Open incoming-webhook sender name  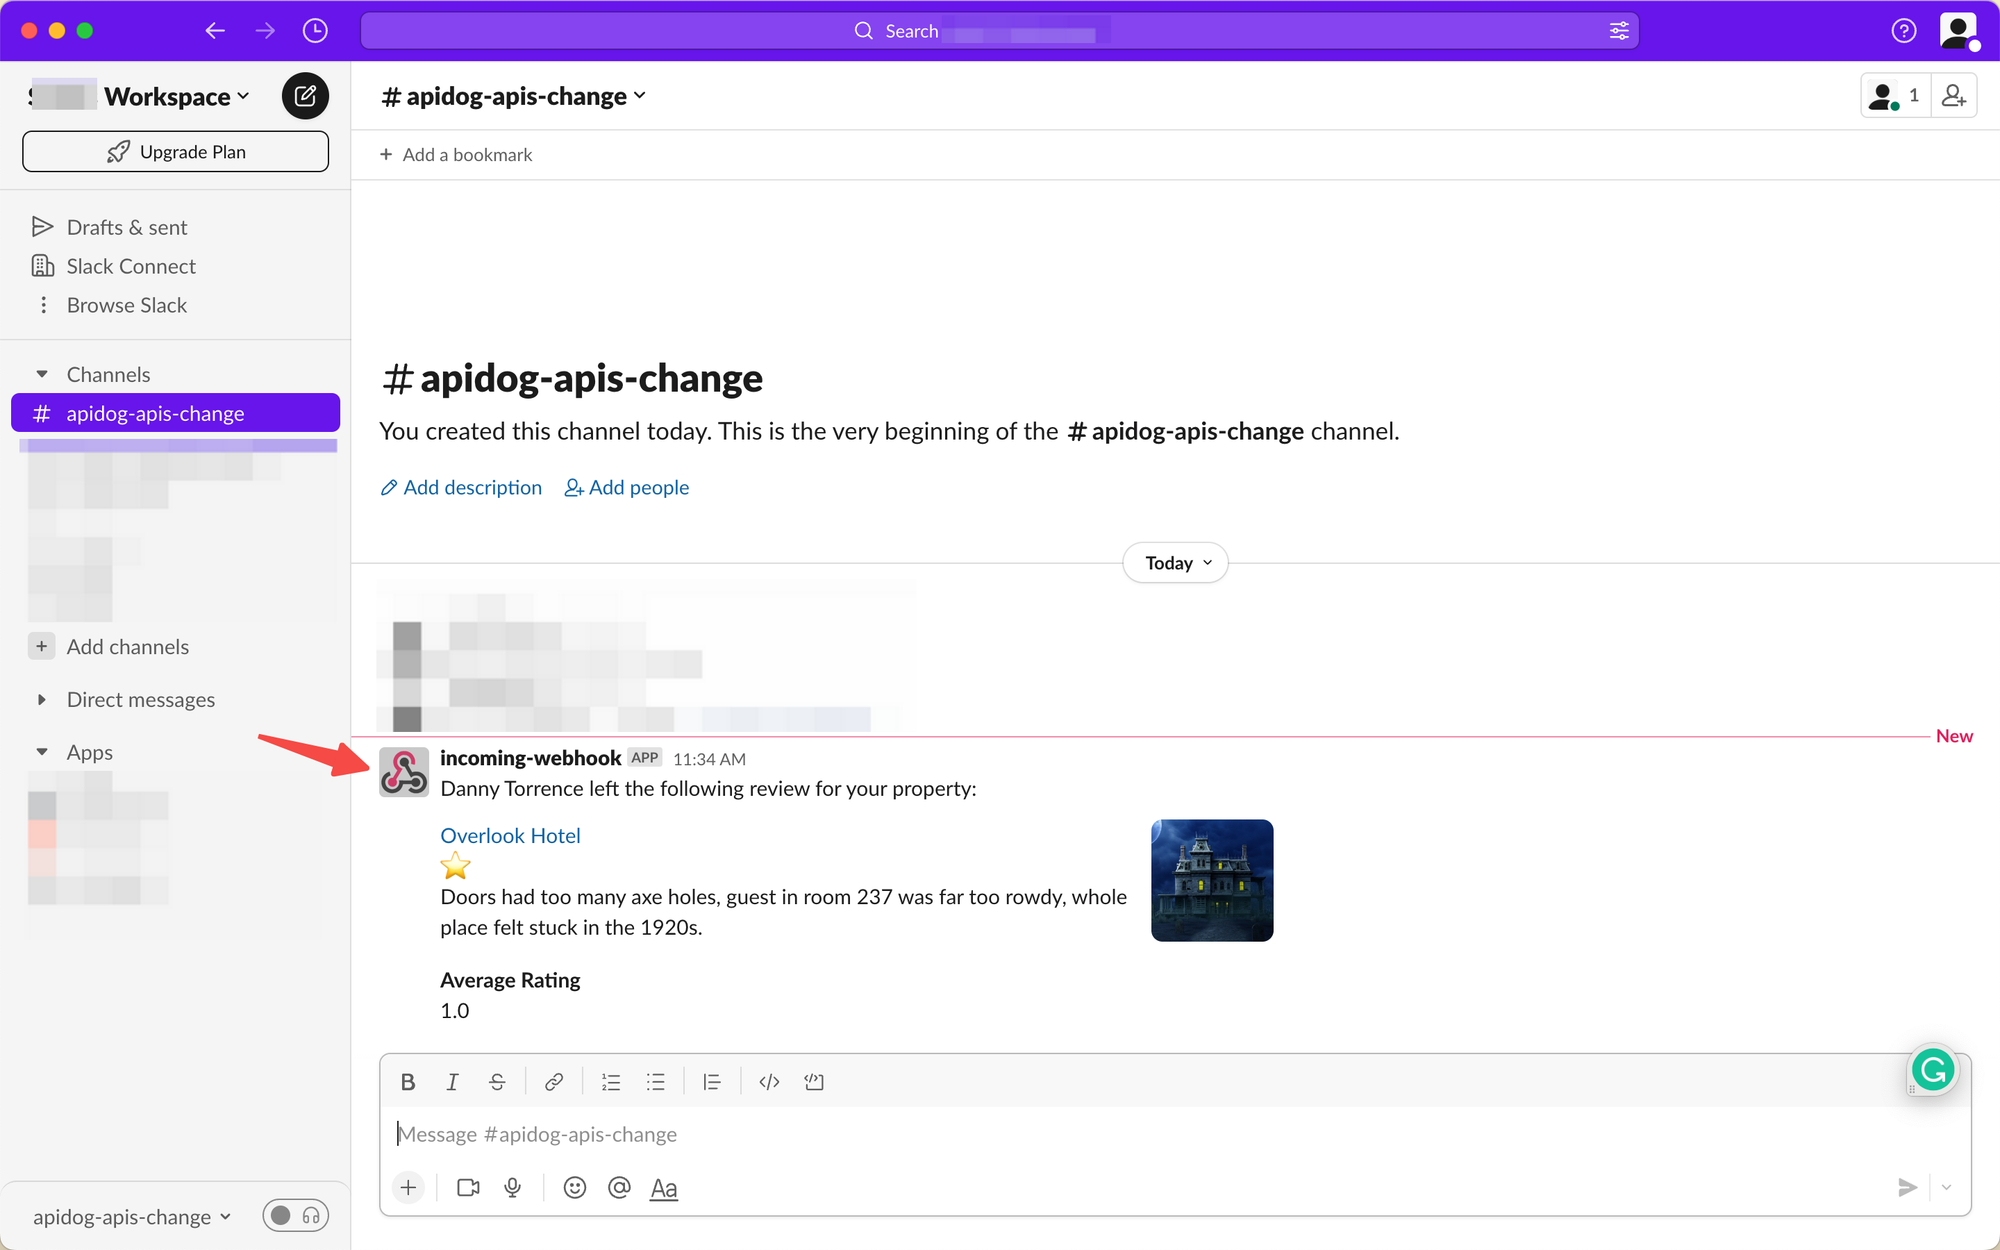click(530, 758)
